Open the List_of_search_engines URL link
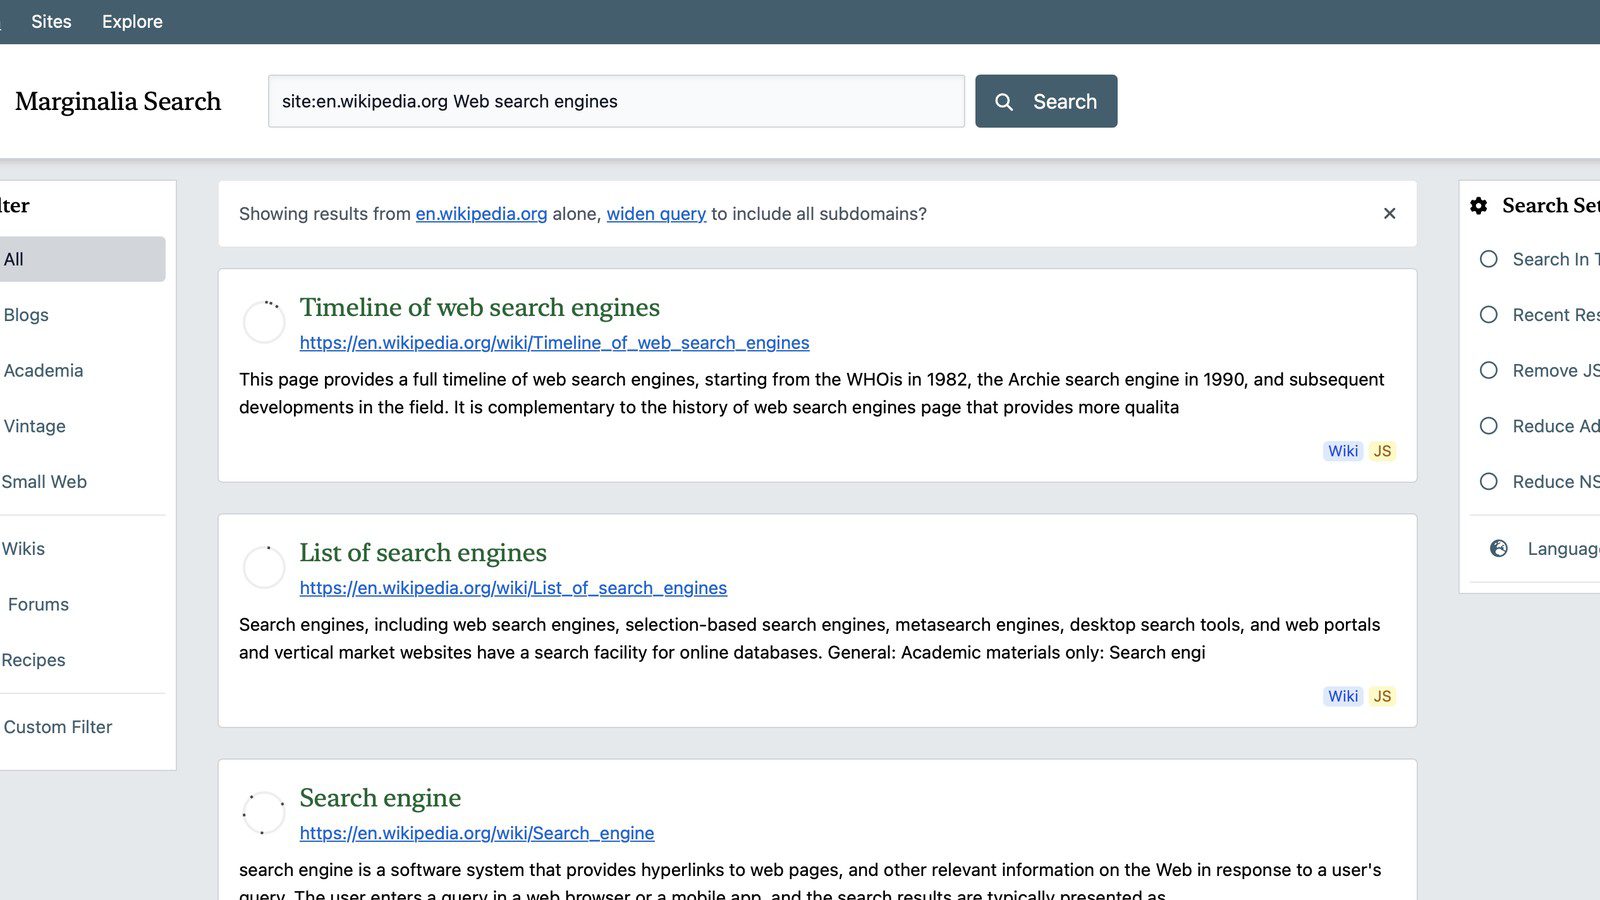1600x900 pixels. [x=513, y=588]
